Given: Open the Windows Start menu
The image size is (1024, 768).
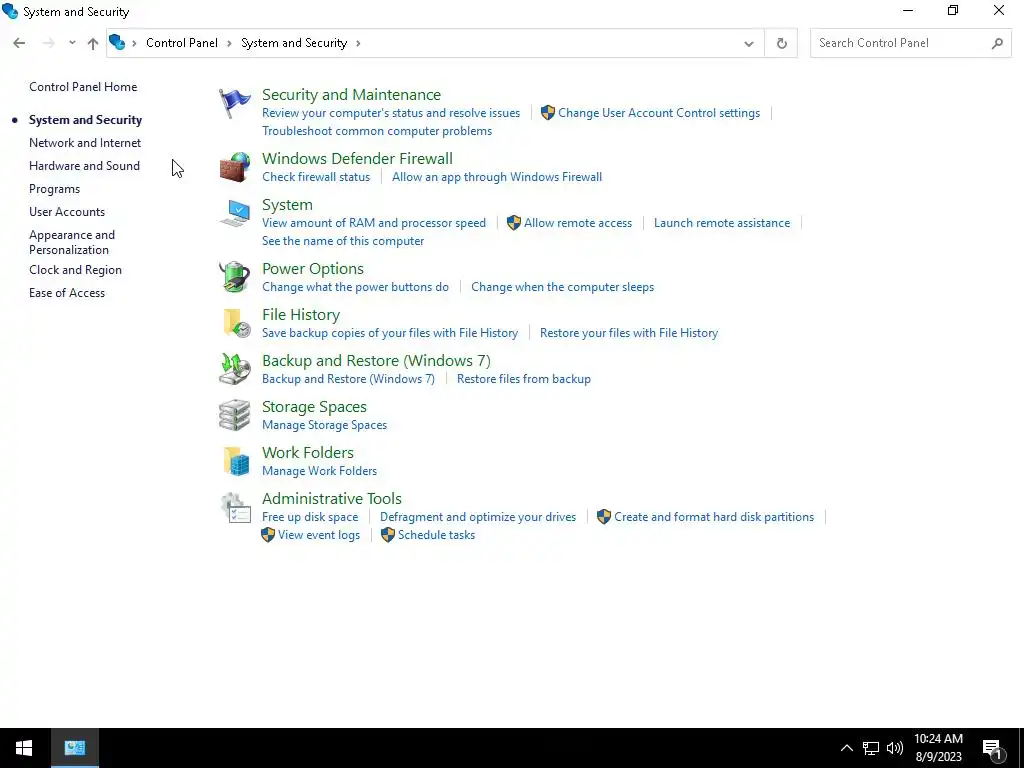Looking at the screenshot, I should pyautogui.click(x=24, y=748).
